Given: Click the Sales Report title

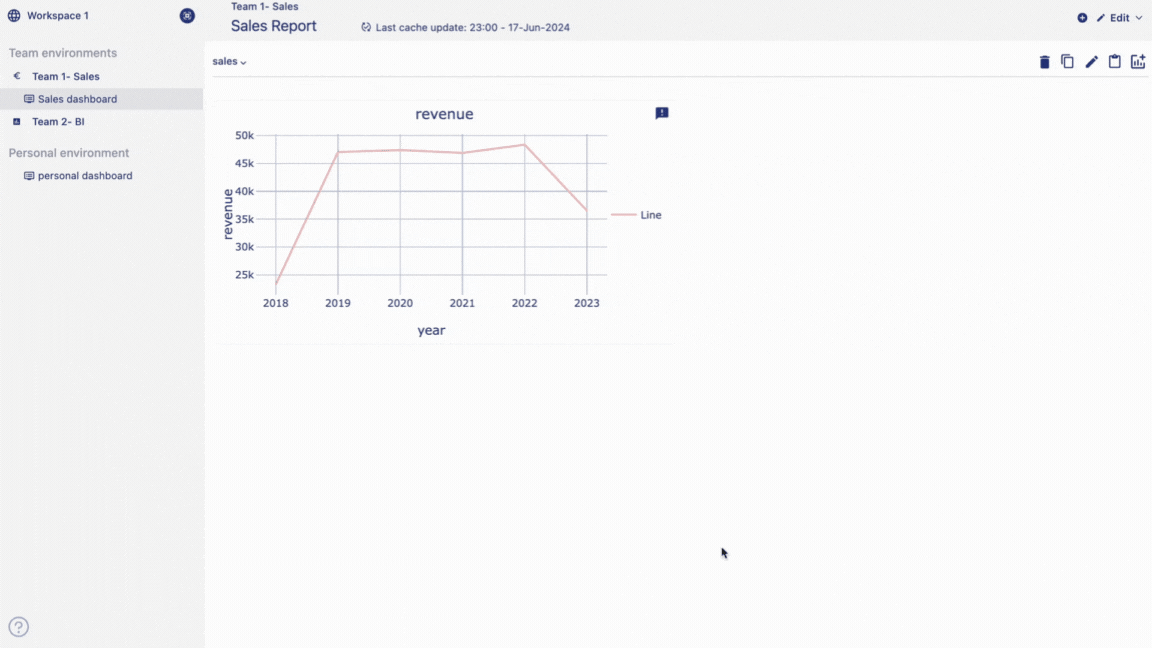Looking at the screenshot, I should click(274, 27).
